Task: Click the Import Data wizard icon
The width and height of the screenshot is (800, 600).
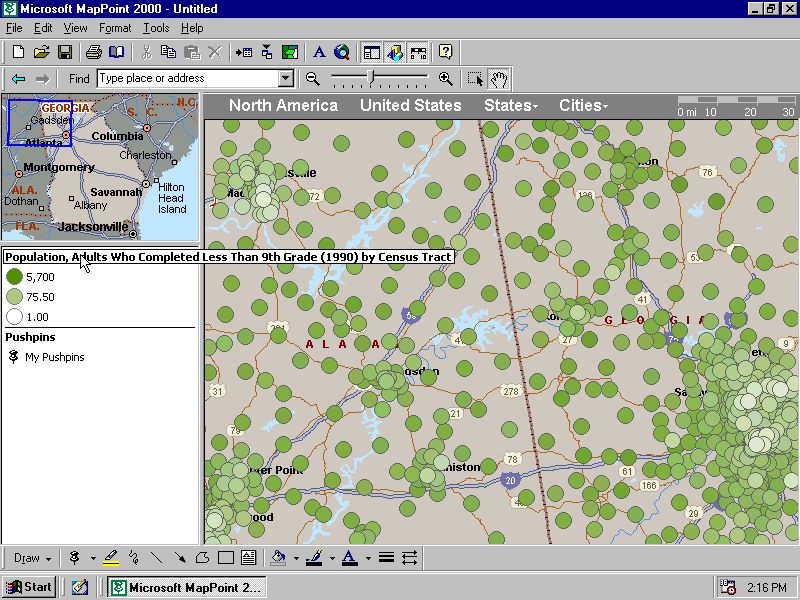Action: point(244,52)
